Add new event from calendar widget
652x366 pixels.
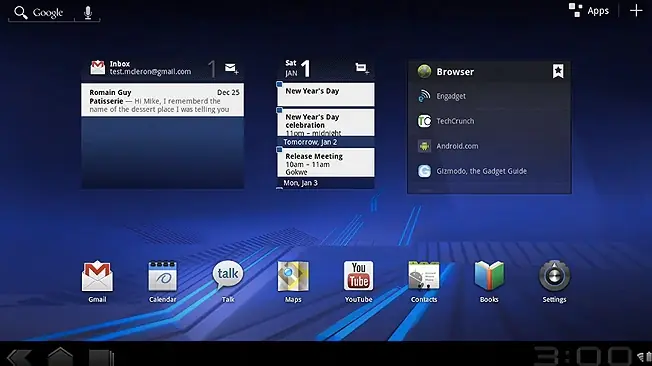point(362,68)
